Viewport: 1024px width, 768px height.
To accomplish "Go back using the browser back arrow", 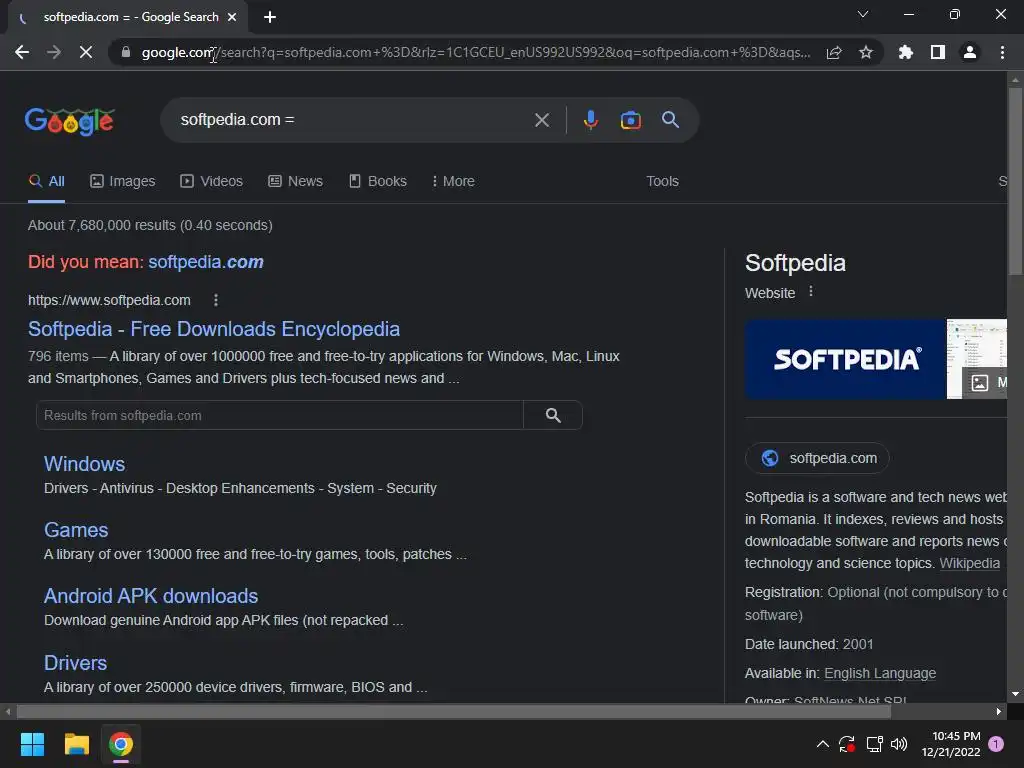I will point(22,52).
